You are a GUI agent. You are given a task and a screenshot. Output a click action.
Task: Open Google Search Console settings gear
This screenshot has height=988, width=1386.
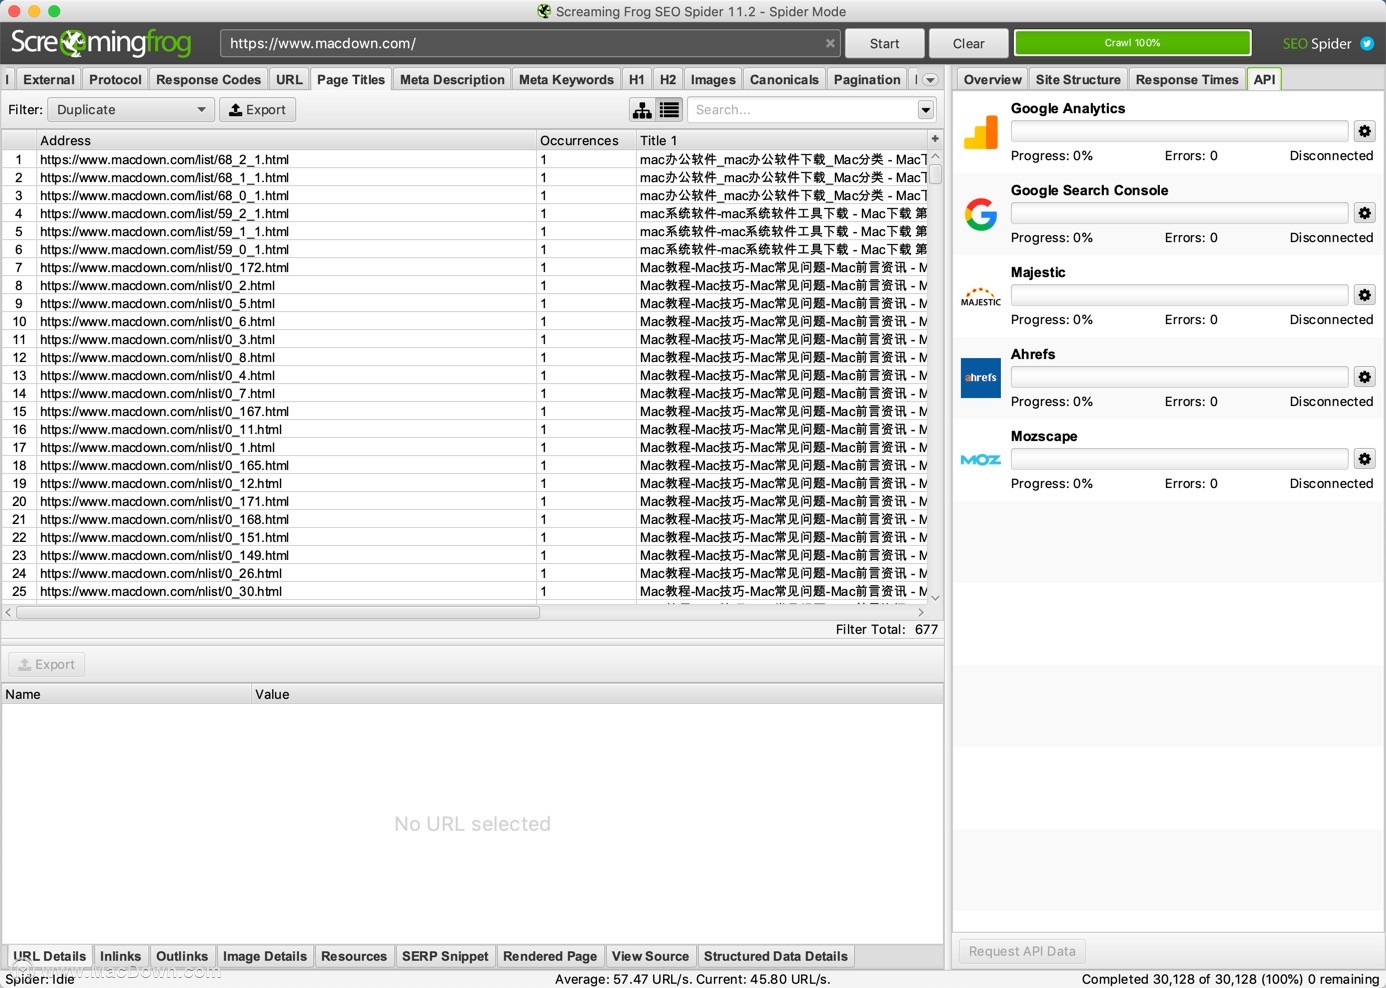[x=1364, y=213]
